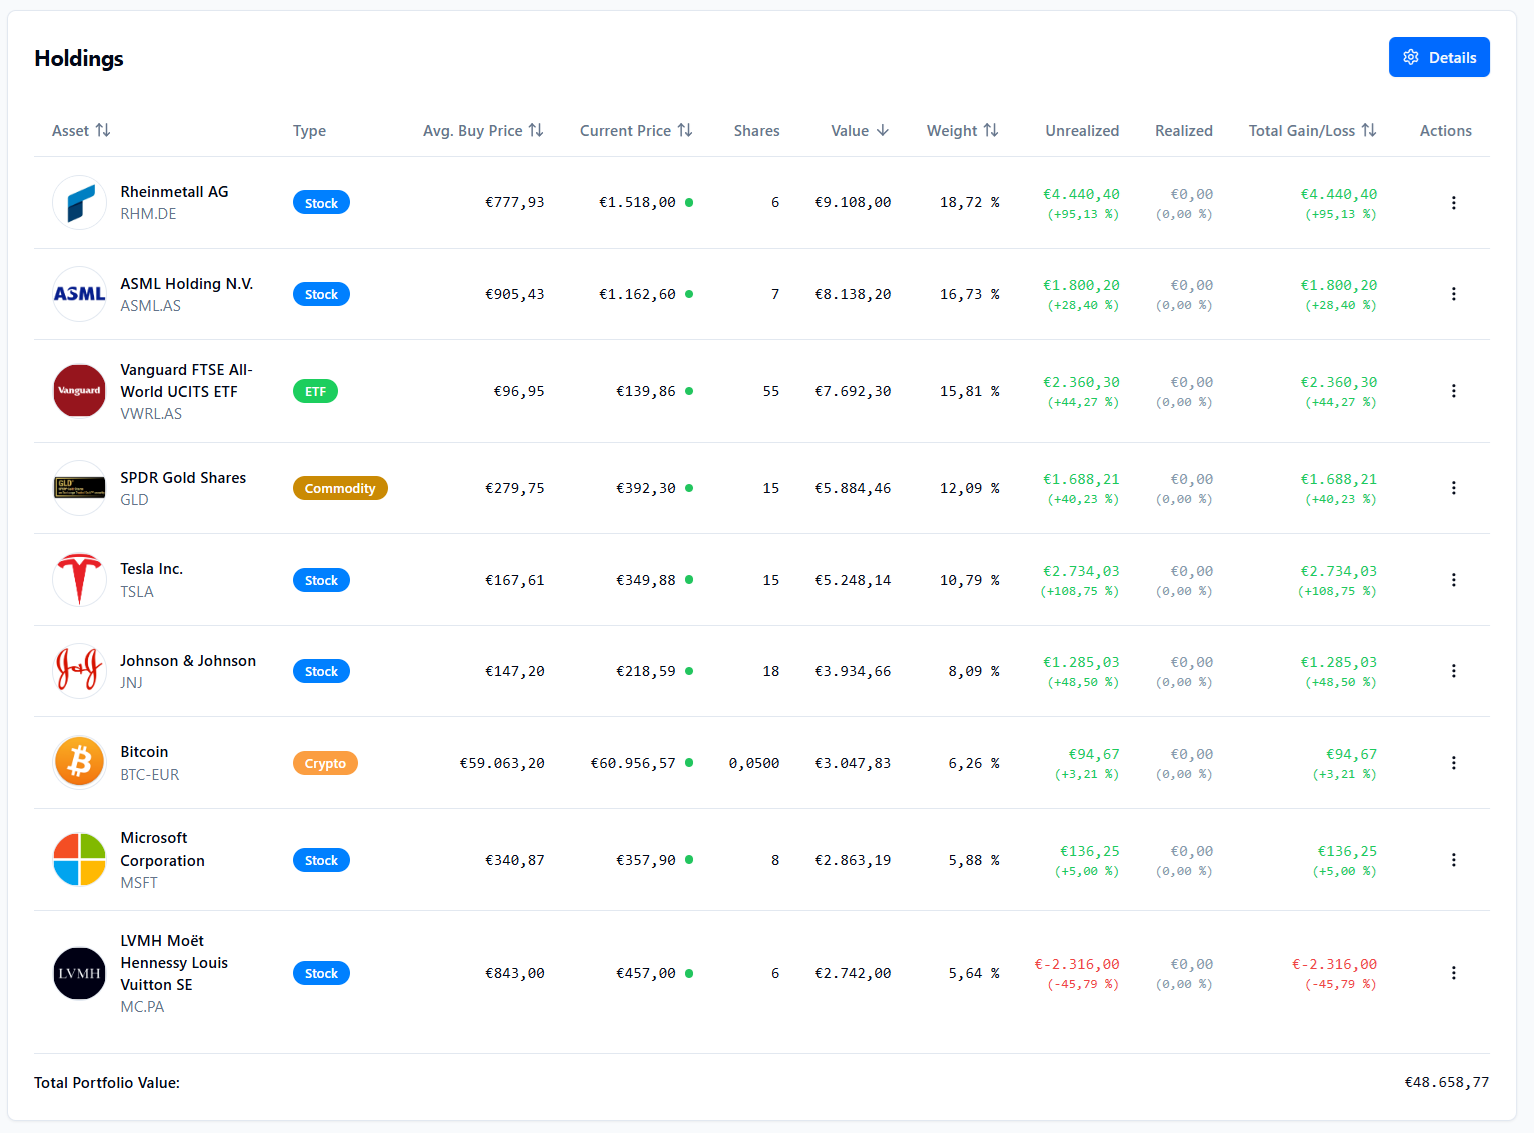
Task: Click the SPDR Gold Shares name
Action: click(x=183, y=478)
